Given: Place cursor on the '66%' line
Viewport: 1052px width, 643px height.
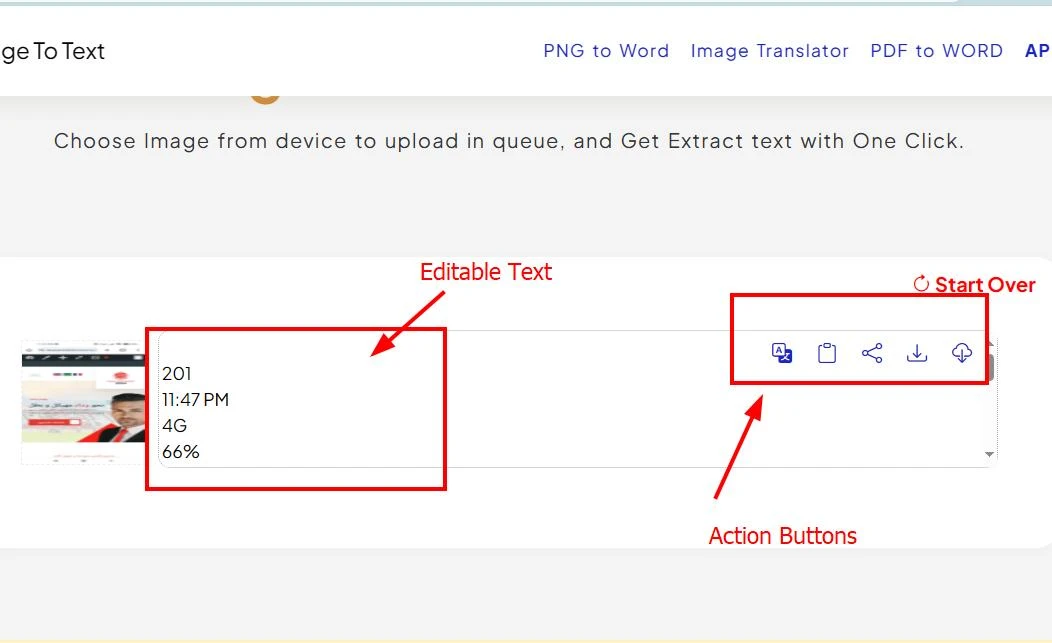Looking at the screenshot, I should coord(181,452).
